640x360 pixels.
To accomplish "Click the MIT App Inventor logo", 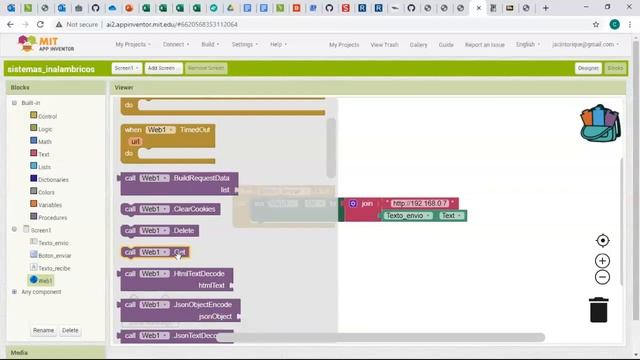I will (x=46, y=44).
